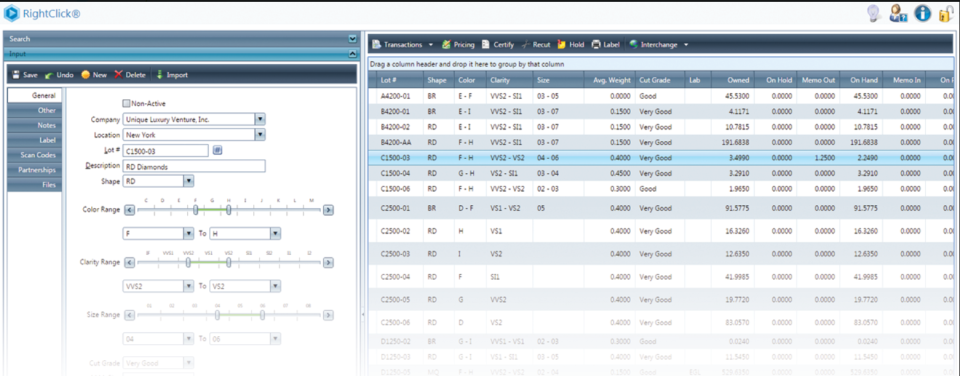Sort by the Avg. Weight column header
Viewport: 960px width, 376px height.
click(x=609, y=80)
